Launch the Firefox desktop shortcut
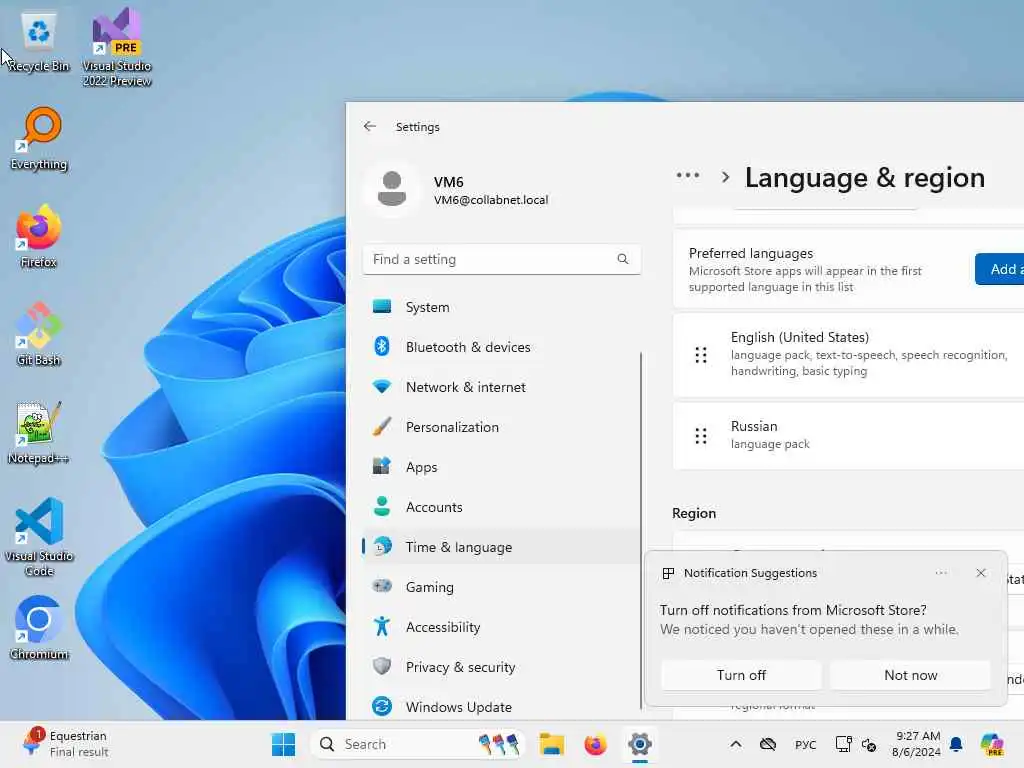This screenshot has height=768, width=1024. coord(39,236)
